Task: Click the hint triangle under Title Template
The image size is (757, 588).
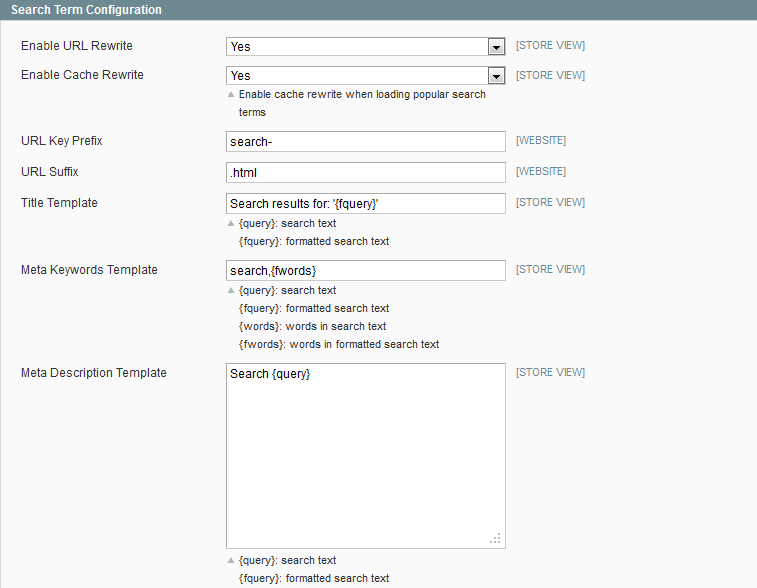Action: [231, 224]
